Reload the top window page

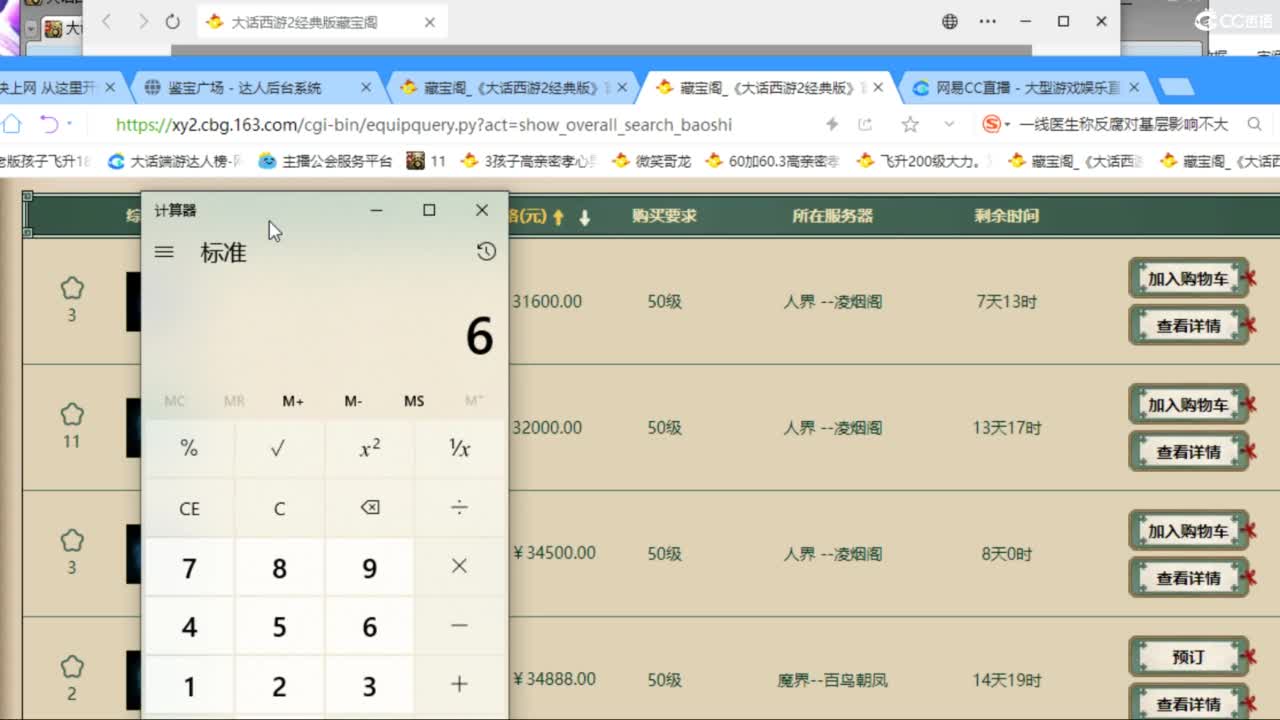click(x=173, y=22)
